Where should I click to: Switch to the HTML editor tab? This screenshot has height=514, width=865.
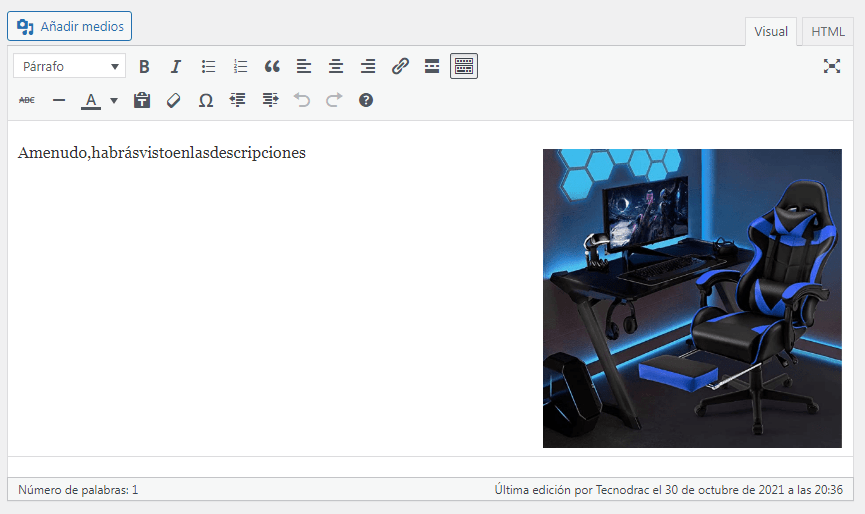(x=827, y=31)
